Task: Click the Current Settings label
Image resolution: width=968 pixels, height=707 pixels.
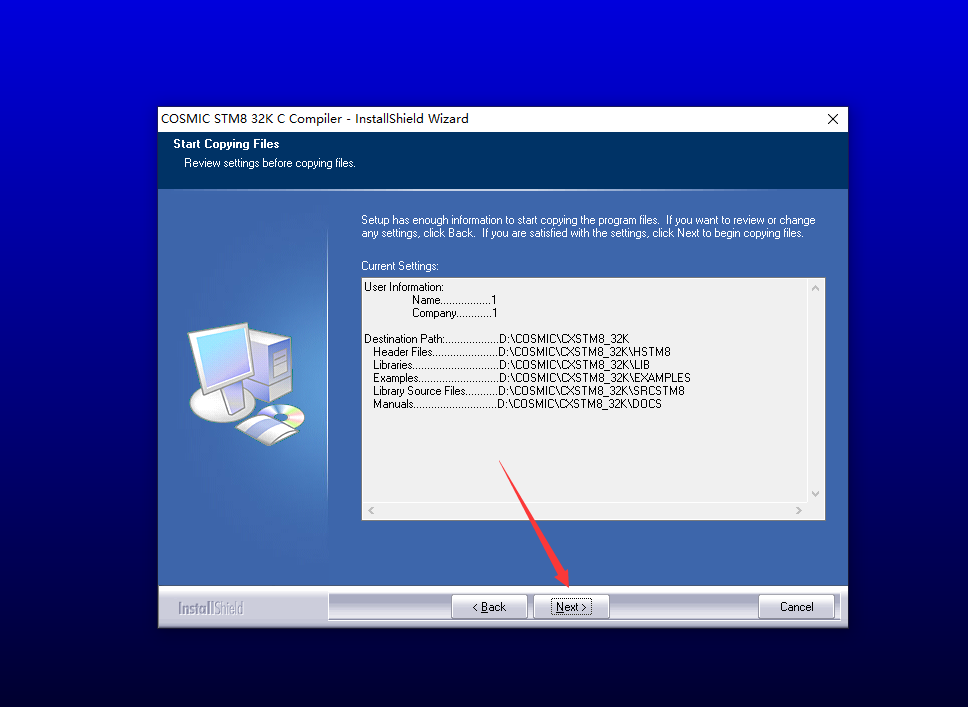Action: coord(400,266)
